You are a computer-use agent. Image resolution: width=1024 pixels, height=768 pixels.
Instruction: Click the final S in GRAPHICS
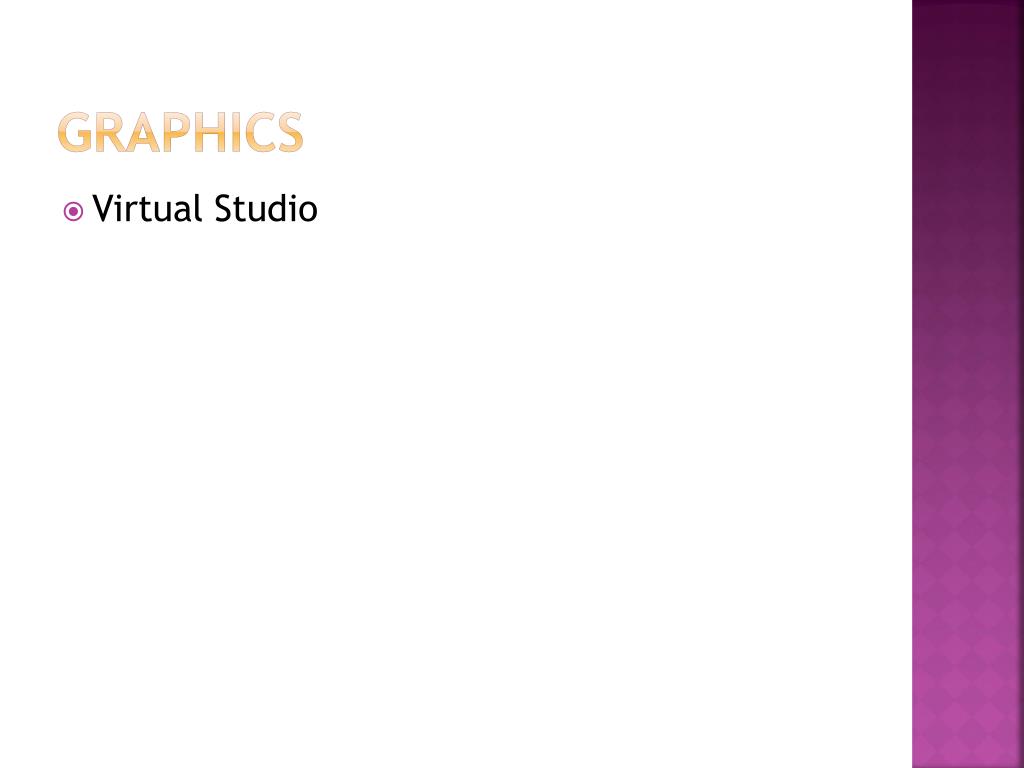[291, 132]
